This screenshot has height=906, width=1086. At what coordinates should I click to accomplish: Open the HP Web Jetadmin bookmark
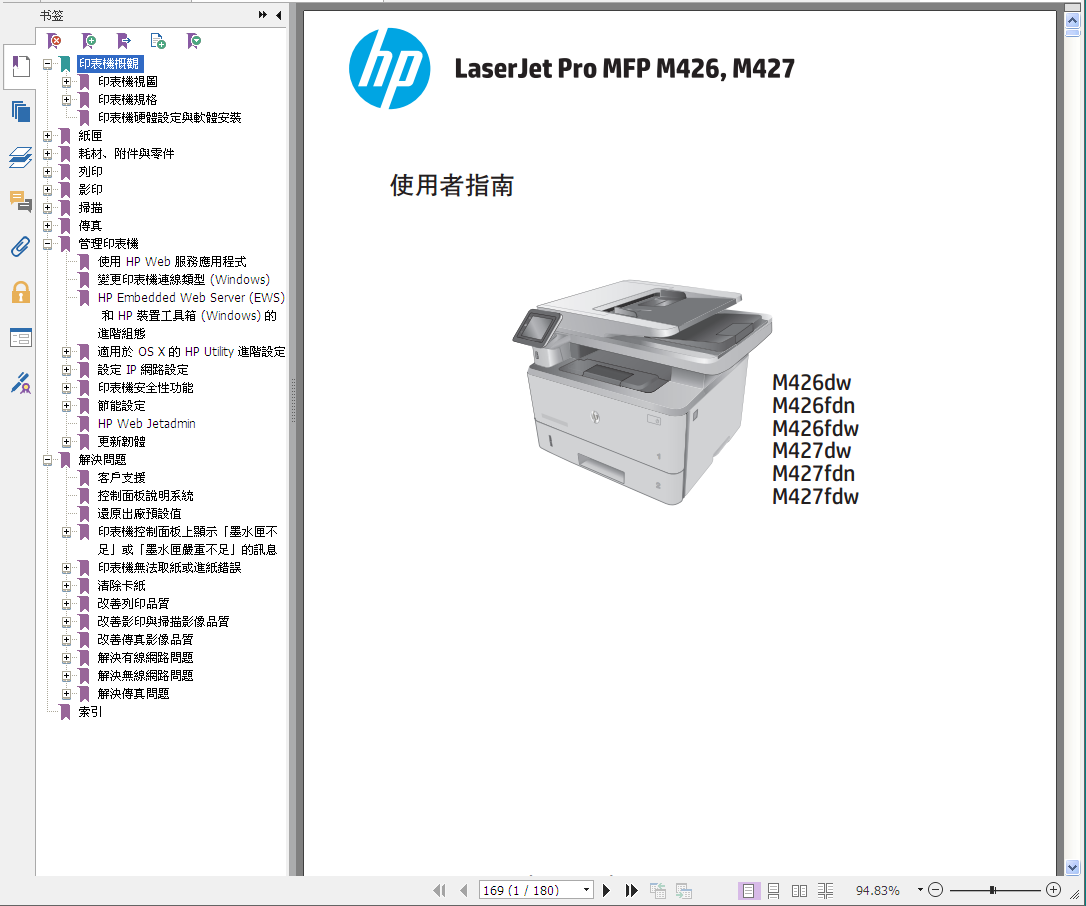146,424
